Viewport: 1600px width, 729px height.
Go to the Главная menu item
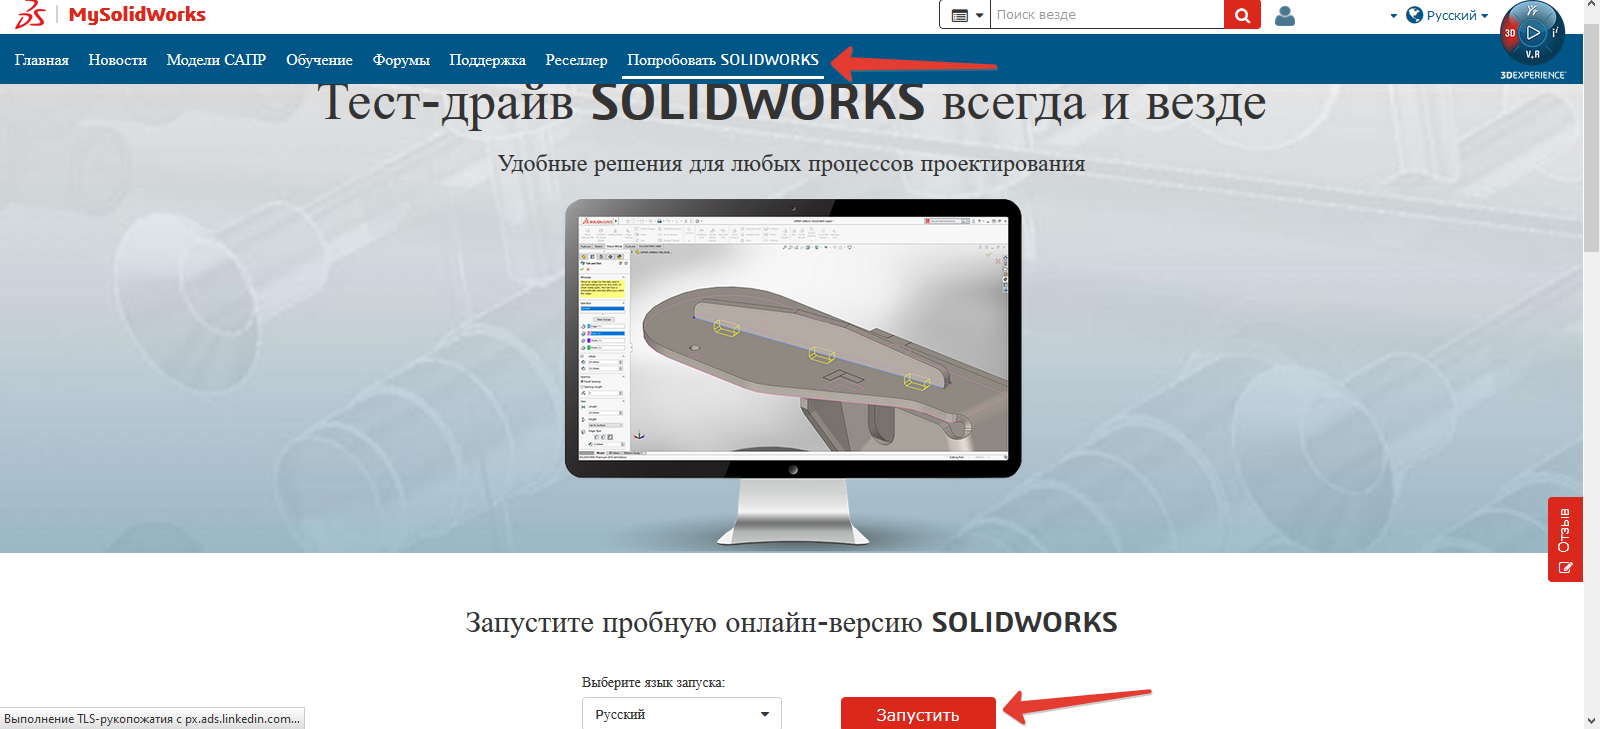pos(42,60)
